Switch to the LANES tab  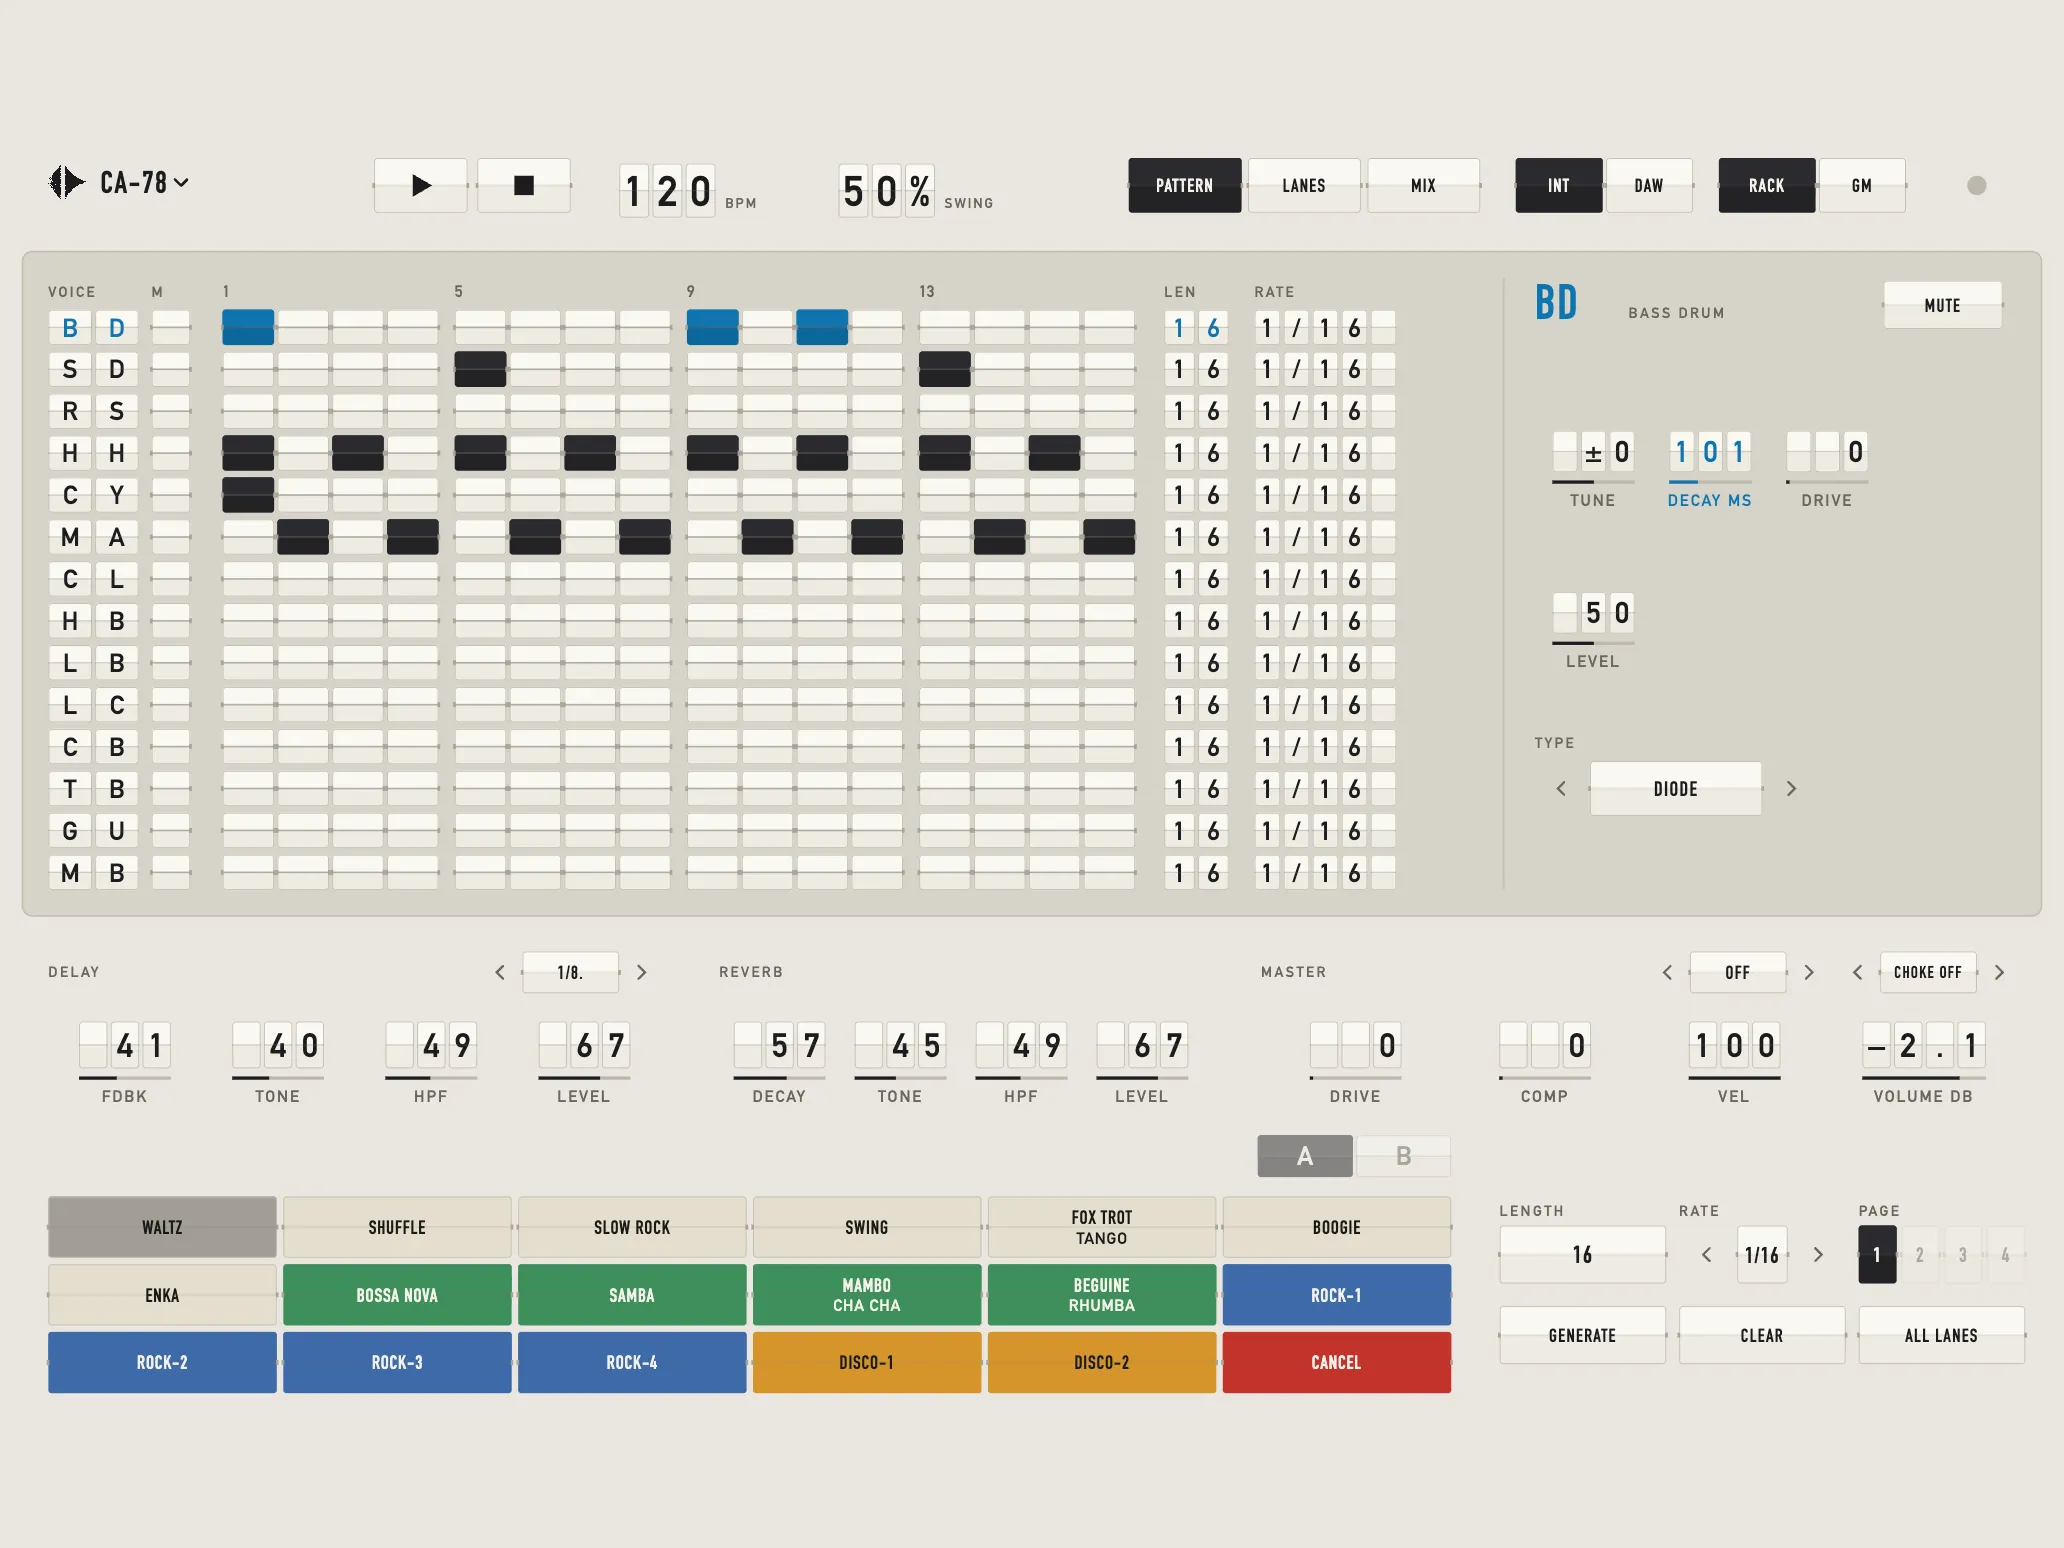coord(1304,185)
